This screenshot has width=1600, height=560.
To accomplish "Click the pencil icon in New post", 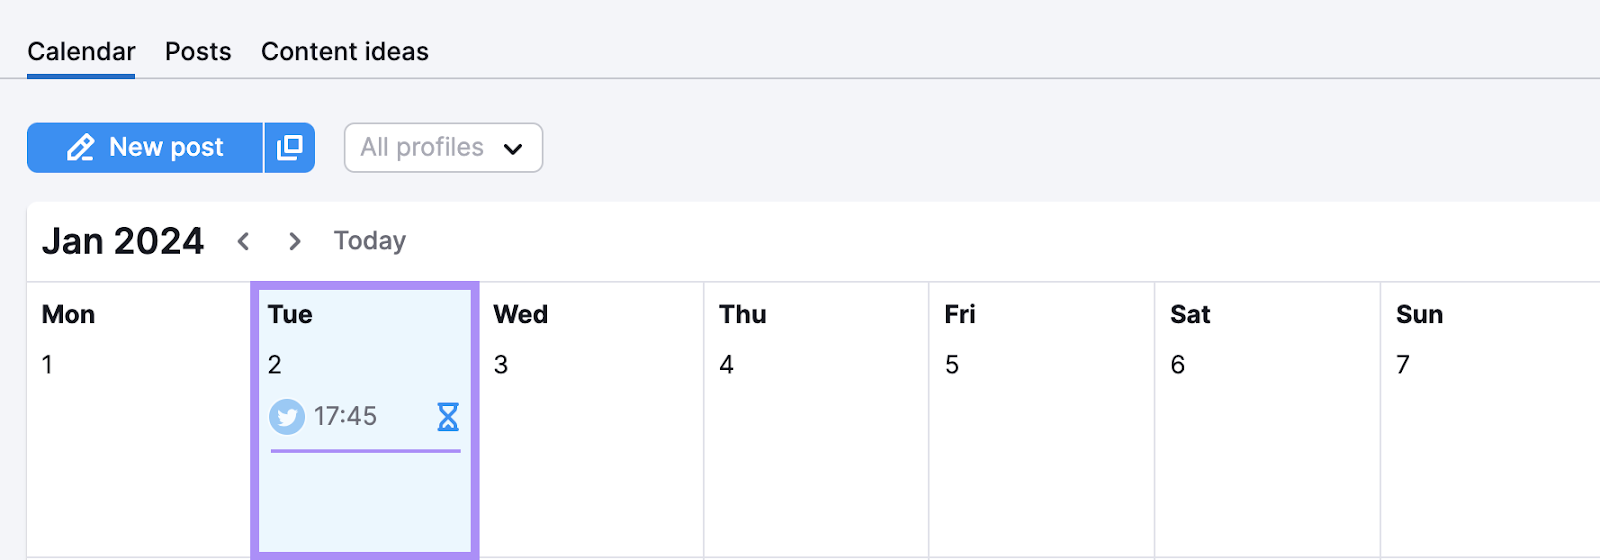I will 81,148.
